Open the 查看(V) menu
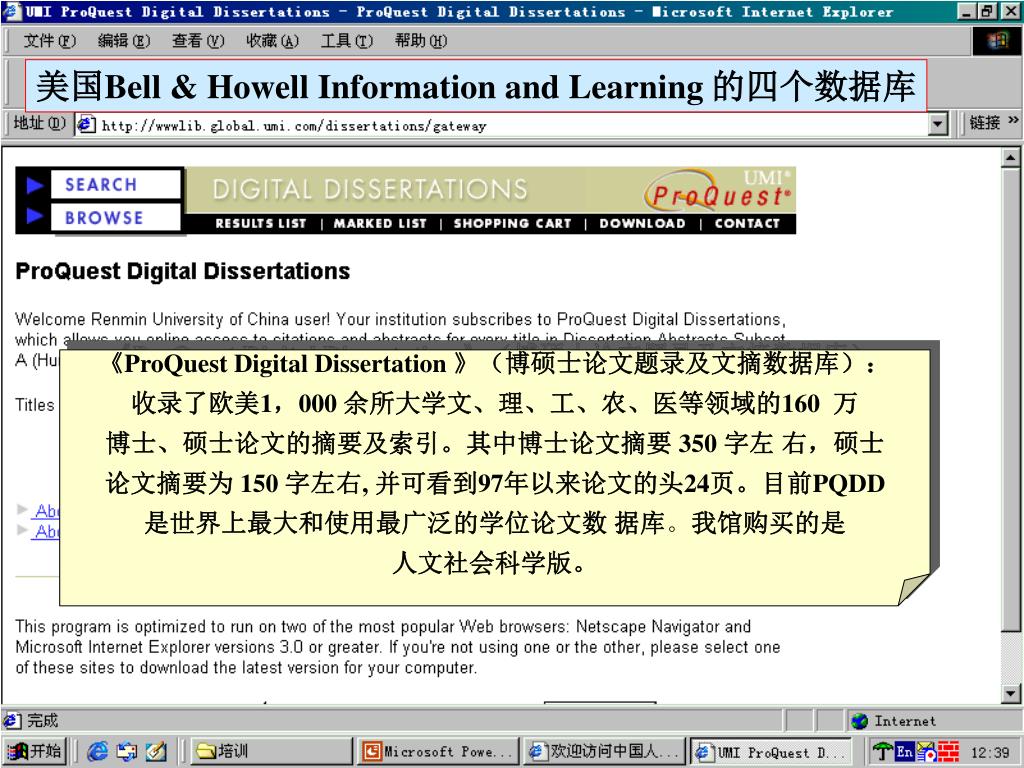 point(198,41)
